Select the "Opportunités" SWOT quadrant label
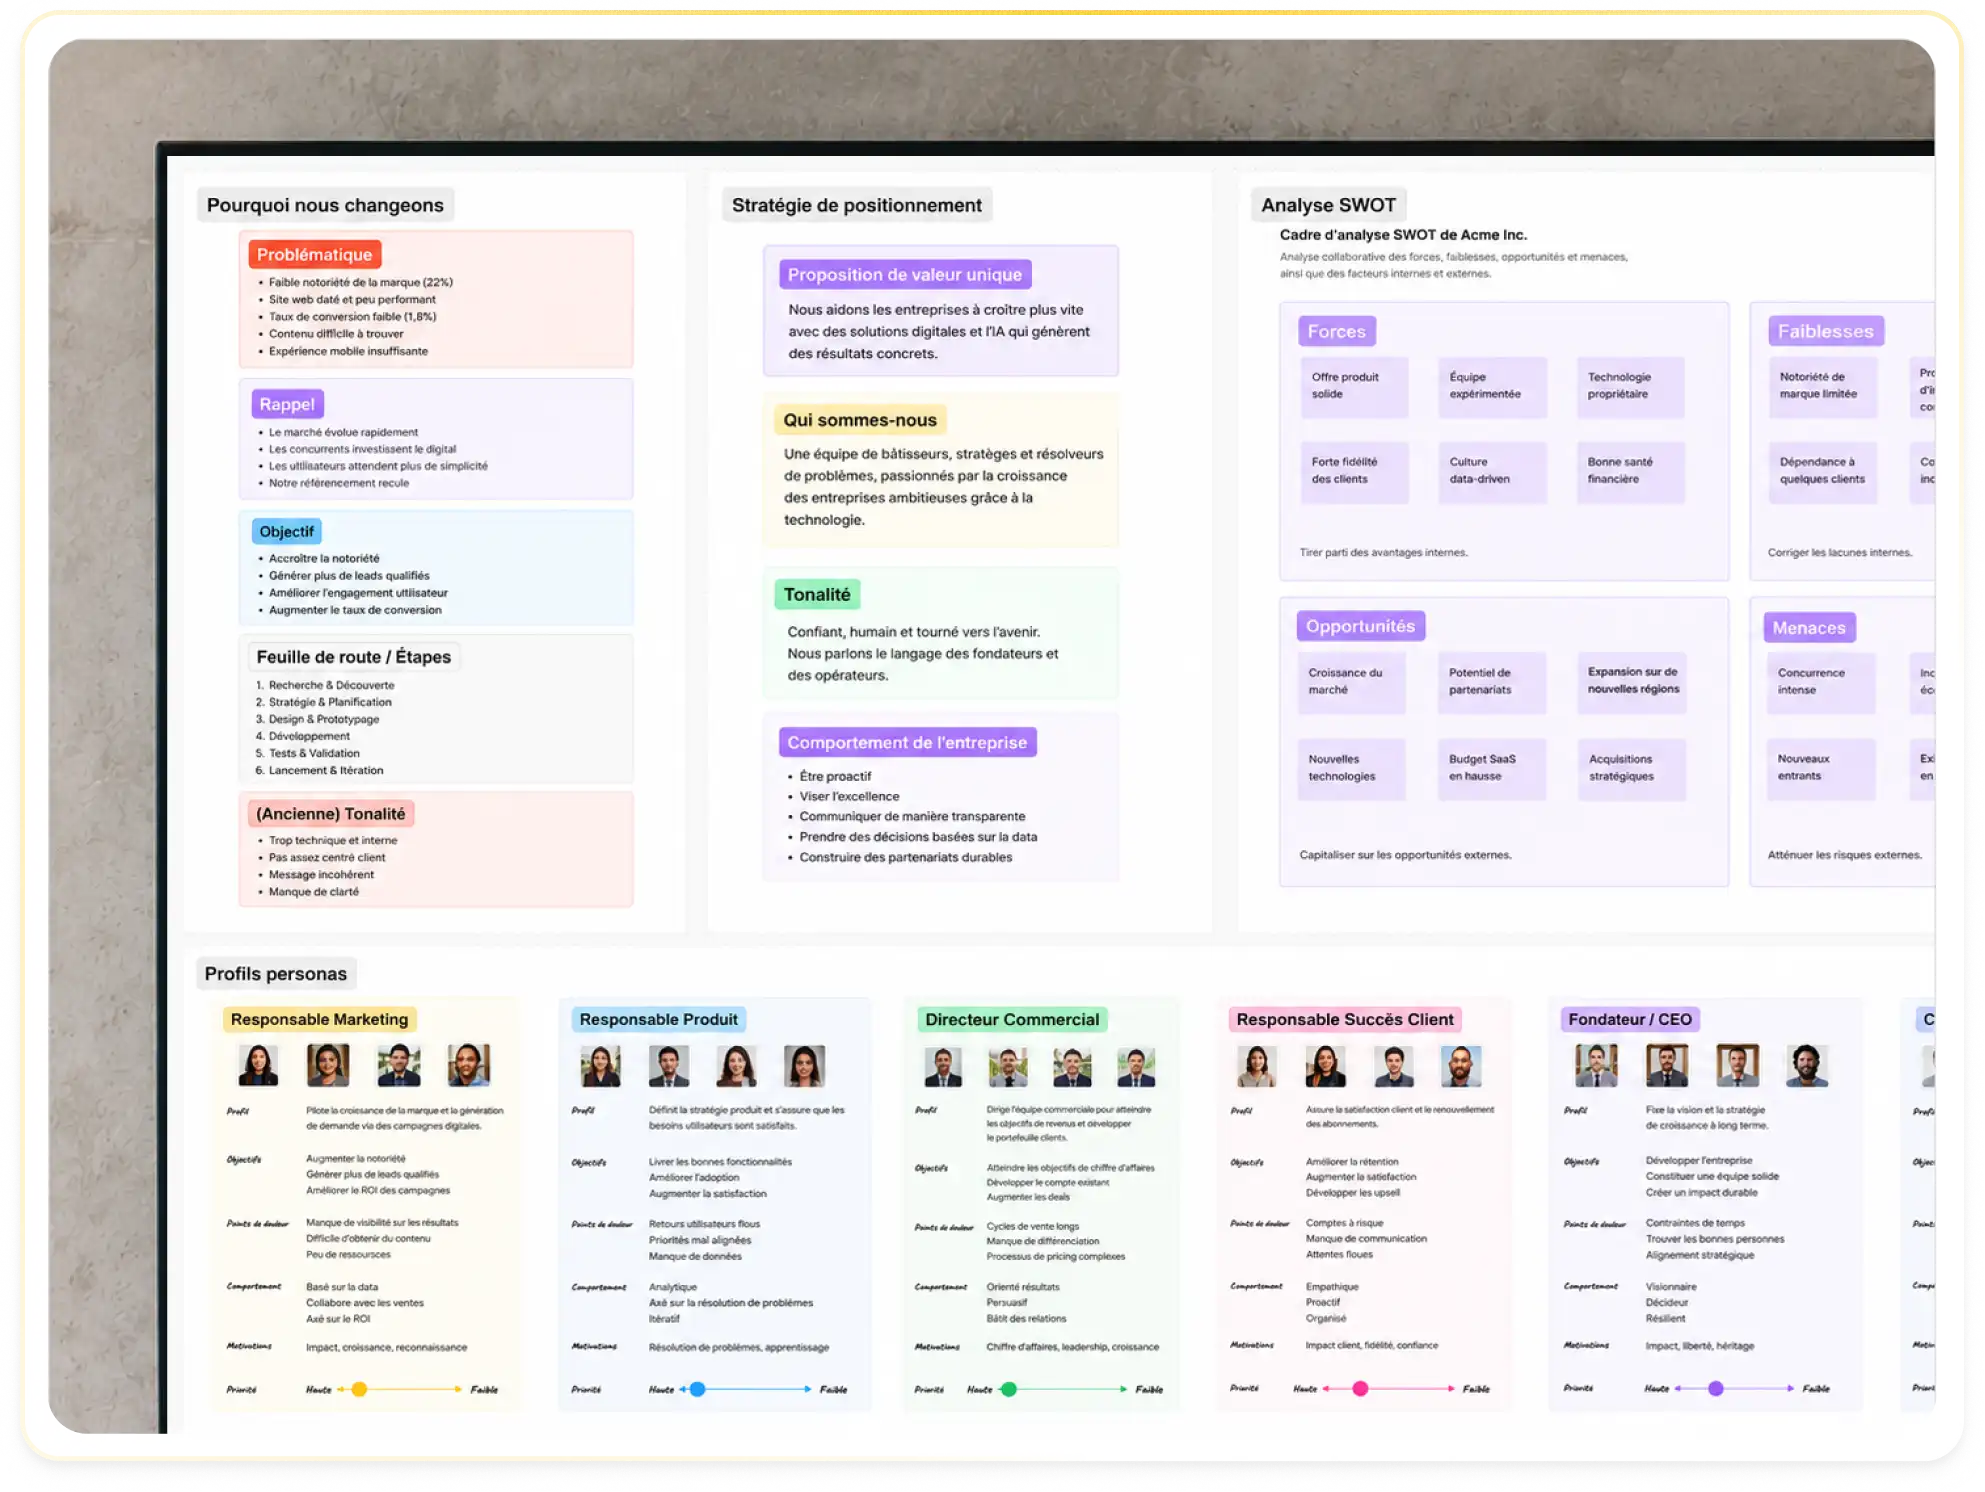1985x1492 pixels. coord(1360,626)
